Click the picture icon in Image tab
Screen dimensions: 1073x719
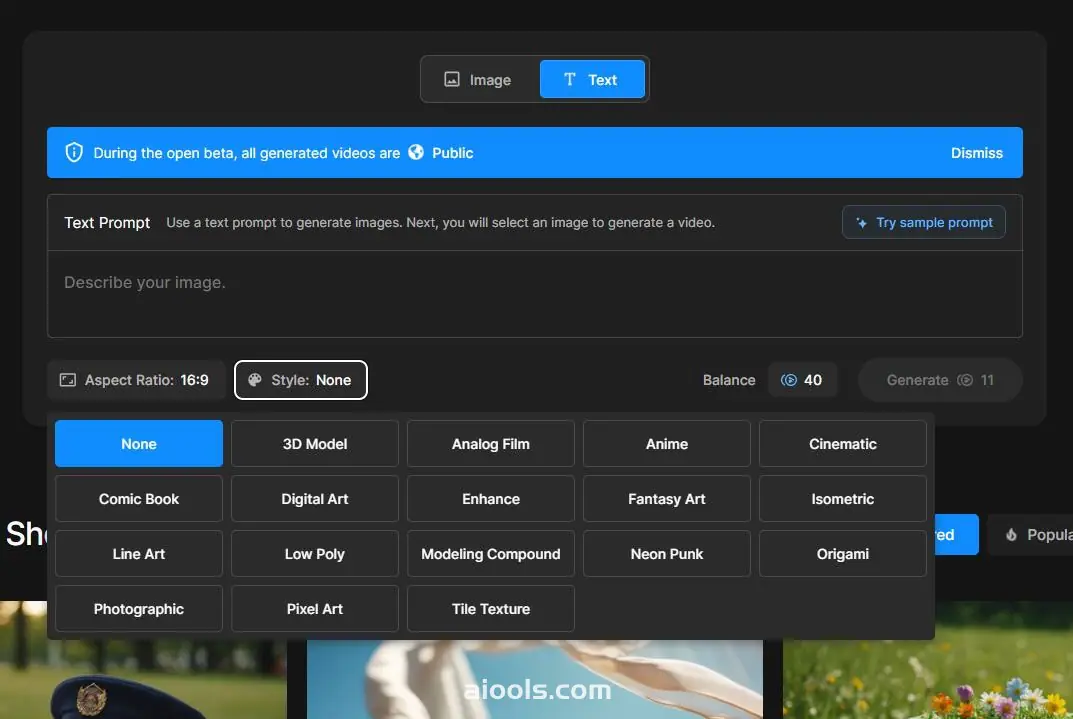pos(452,80)
